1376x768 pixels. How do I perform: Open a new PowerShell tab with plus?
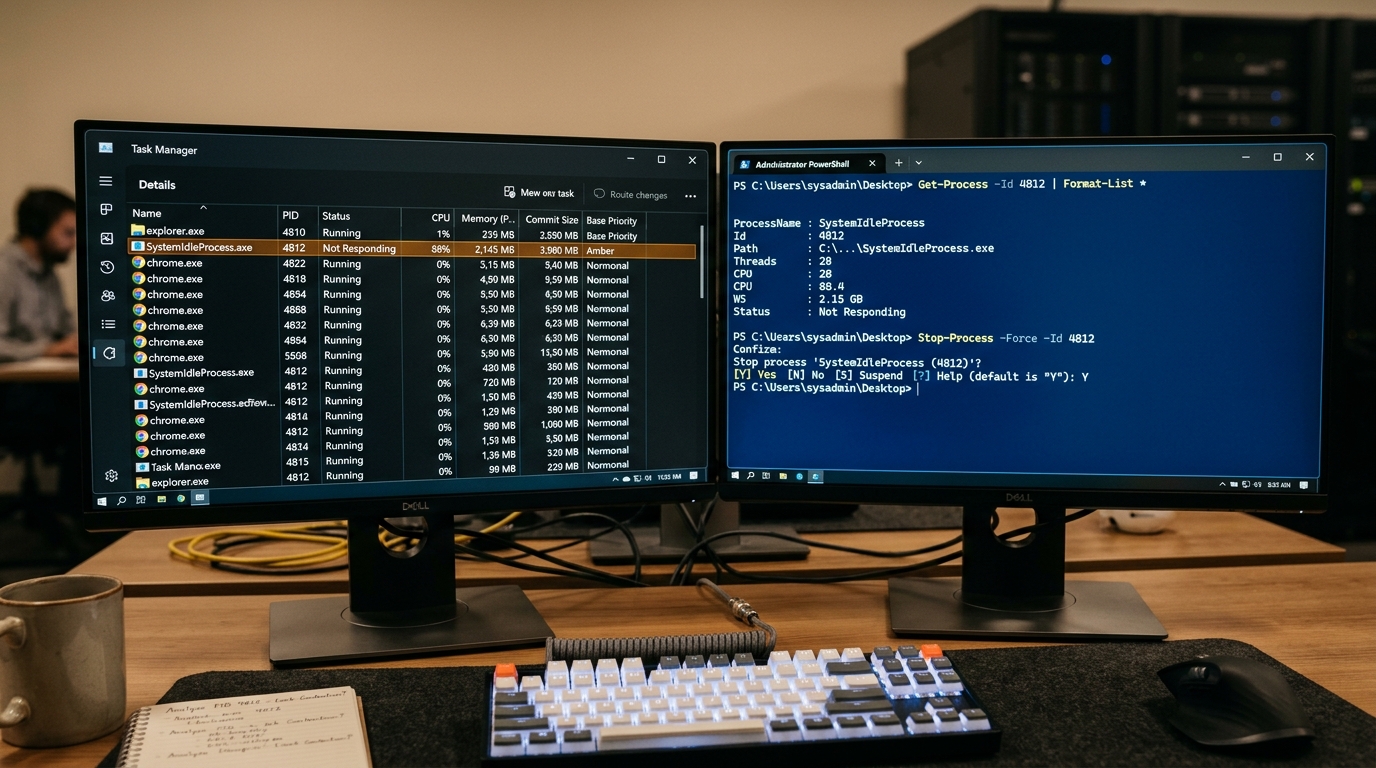coord(898,163)
